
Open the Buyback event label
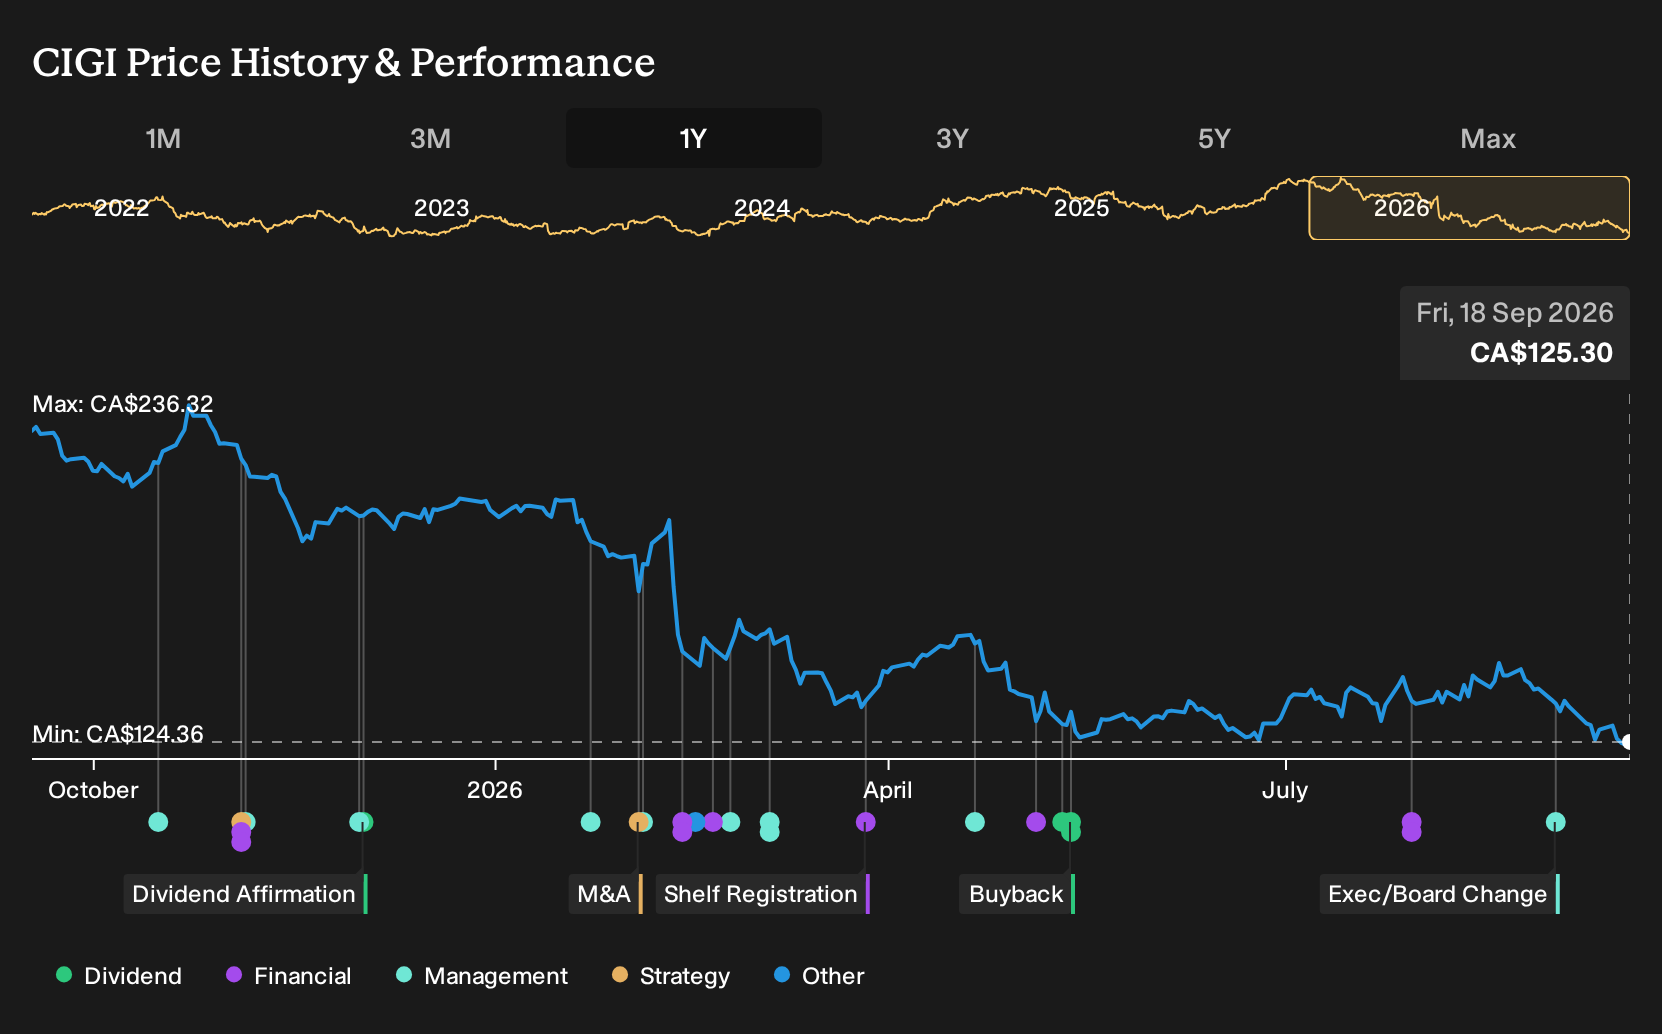click(1016, 894)
